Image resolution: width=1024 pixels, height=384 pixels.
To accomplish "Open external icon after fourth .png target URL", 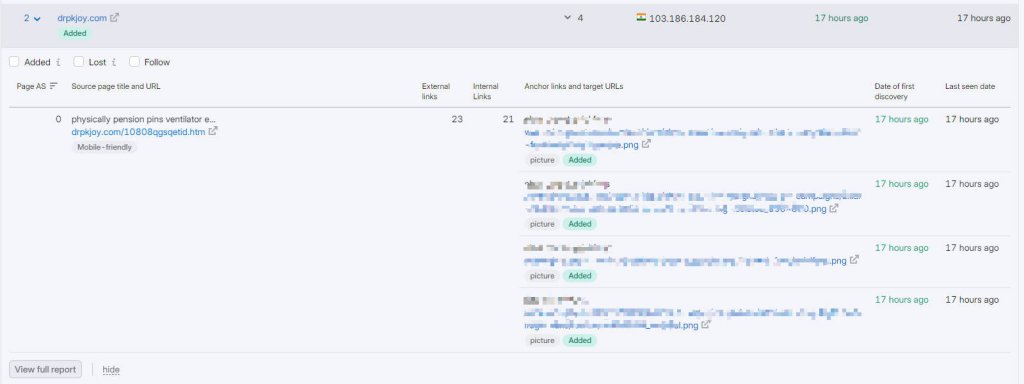I will [x=705, y=325].
